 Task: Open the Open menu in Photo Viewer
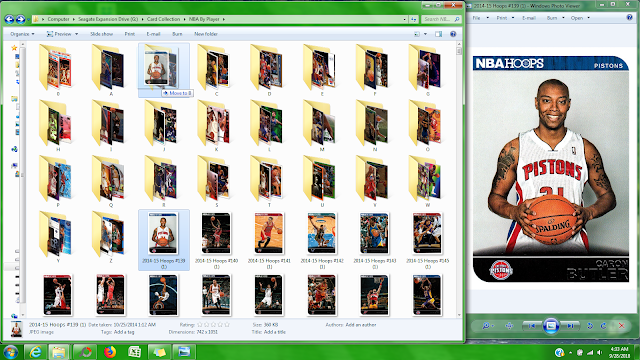[x=577, y=18]
